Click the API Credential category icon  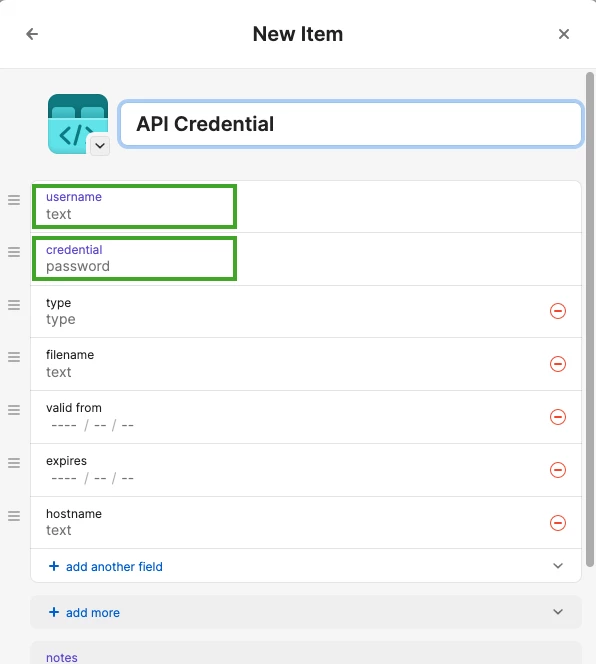coord(78,124)
